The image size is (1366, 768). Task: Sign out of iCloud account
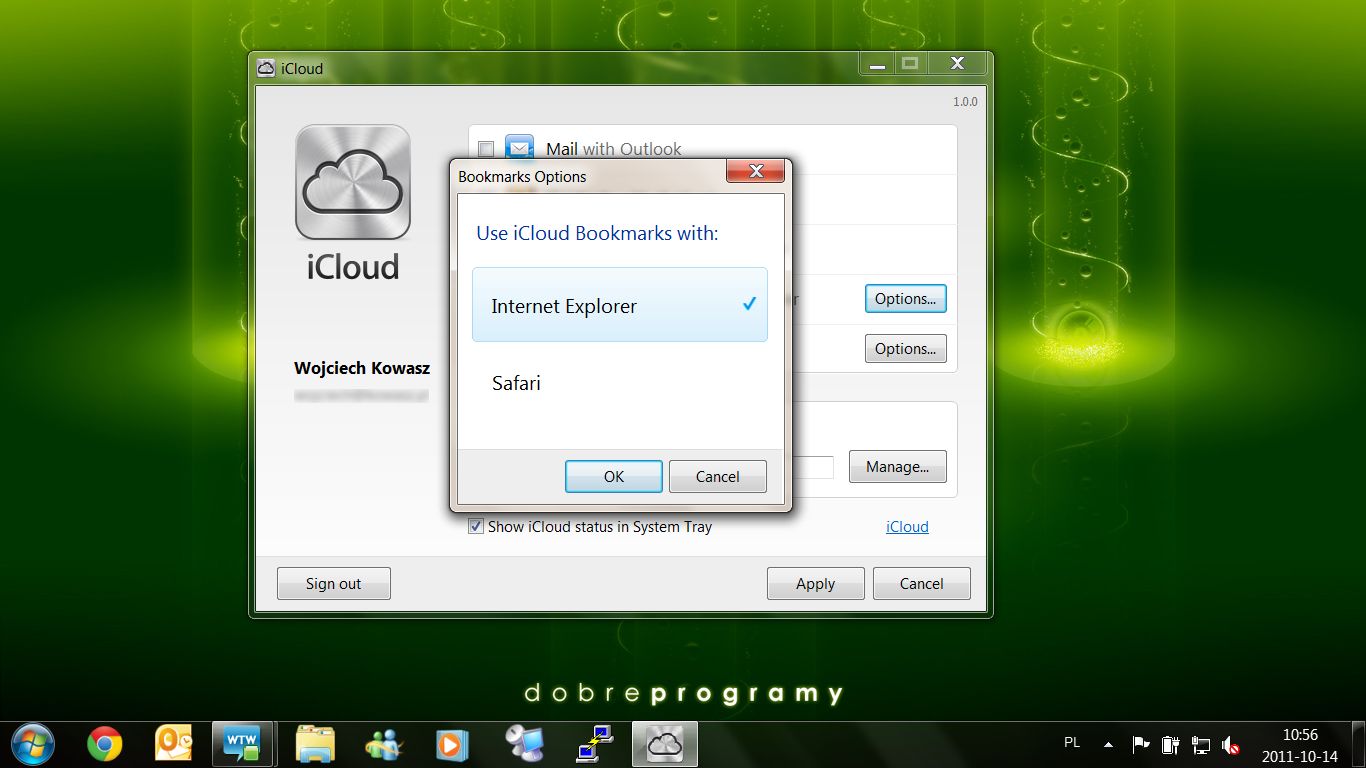tap(334, 583)
